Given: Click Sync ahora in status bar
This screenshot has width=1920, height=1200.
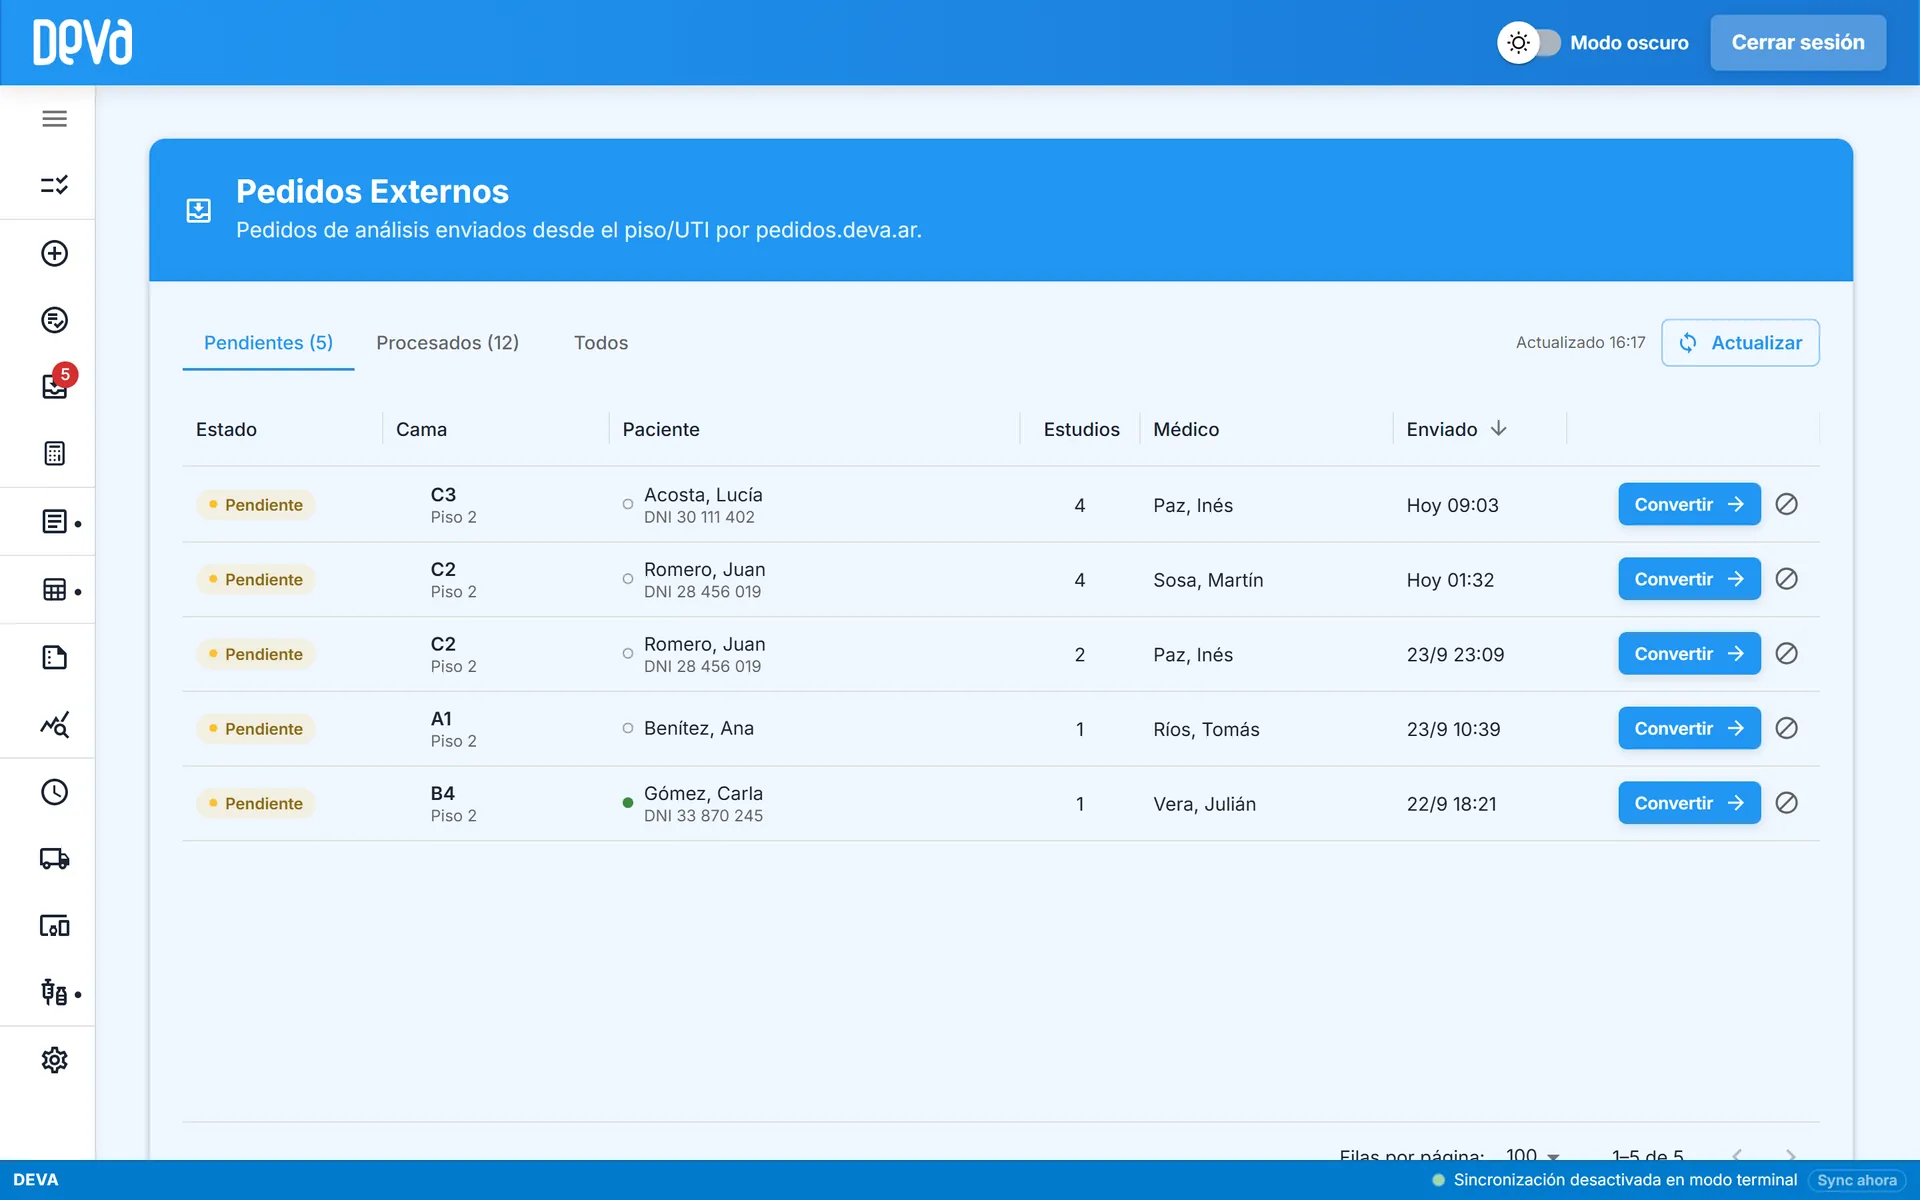Looking at the screenshot, I should click(x=1856, y=1180).
